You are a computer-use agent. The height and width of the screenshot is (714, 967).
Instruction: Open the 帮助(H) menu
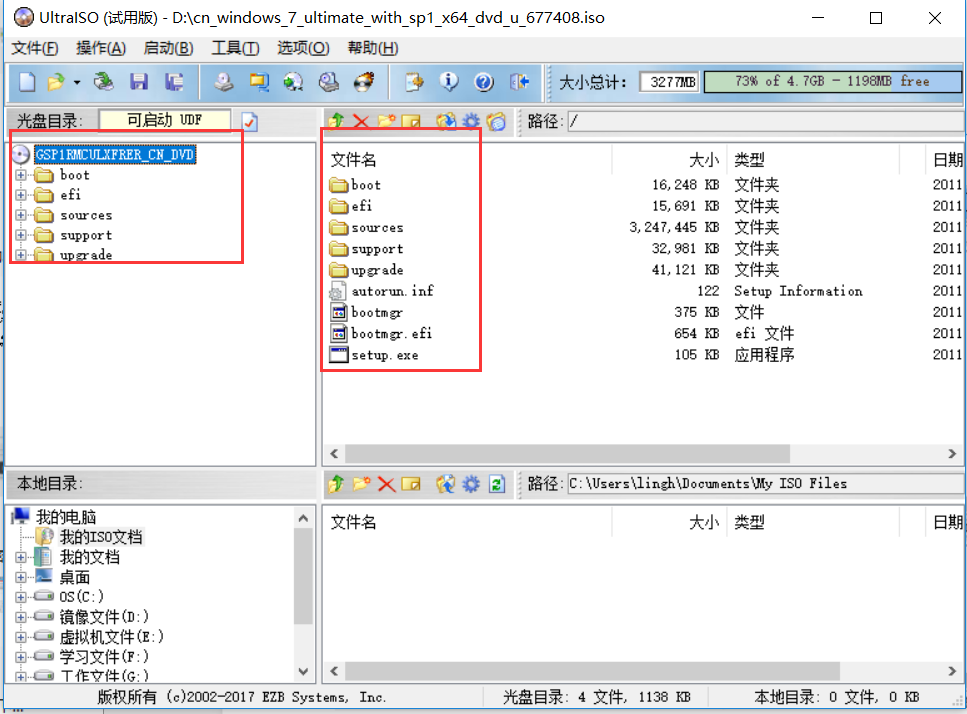(372, 48)
